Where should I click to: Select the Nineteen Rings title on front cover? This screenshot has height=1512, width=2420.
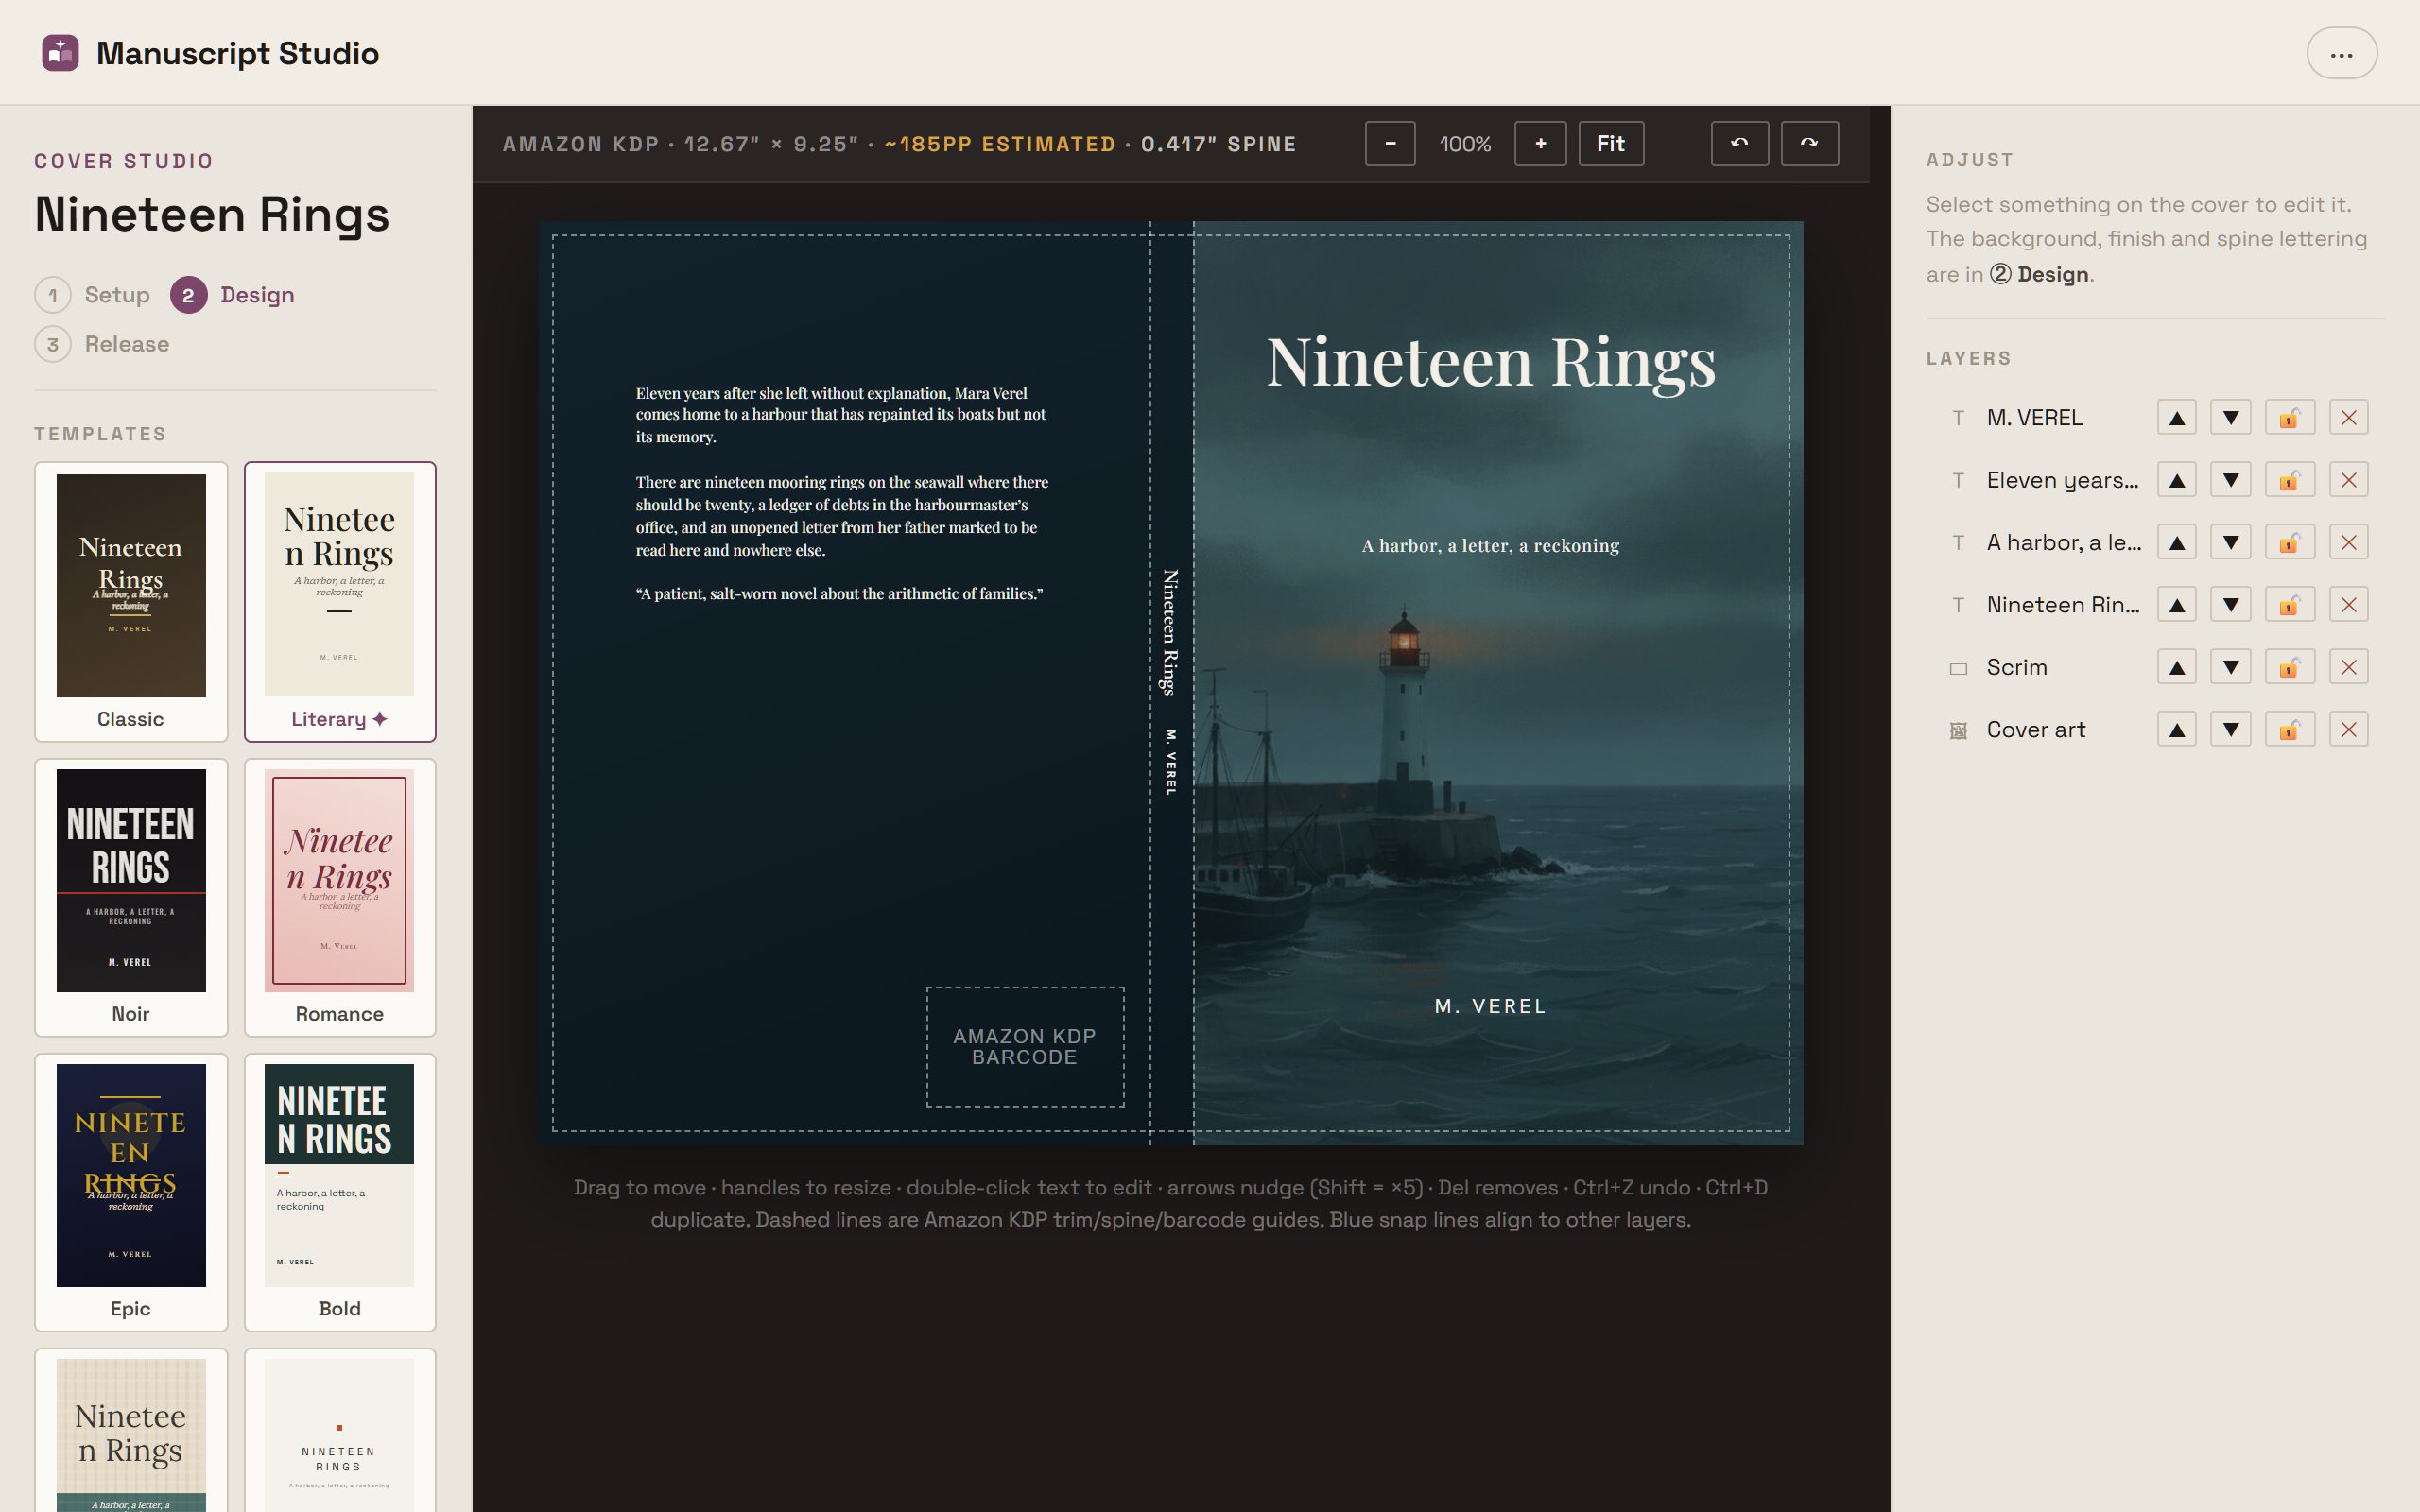coord(1491,362)
